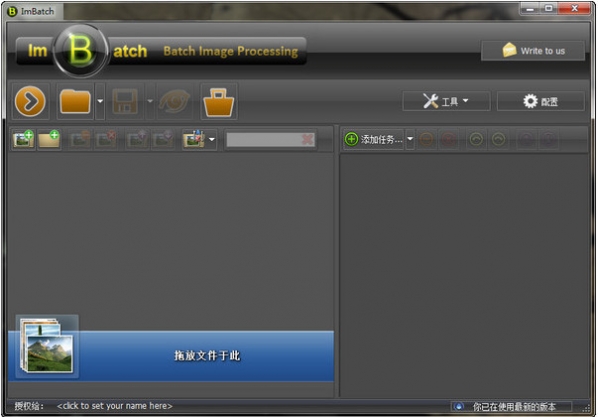Clear filter with the red X
The width and height of the screenshot is (598, 417).
click(x=308, y=140)
